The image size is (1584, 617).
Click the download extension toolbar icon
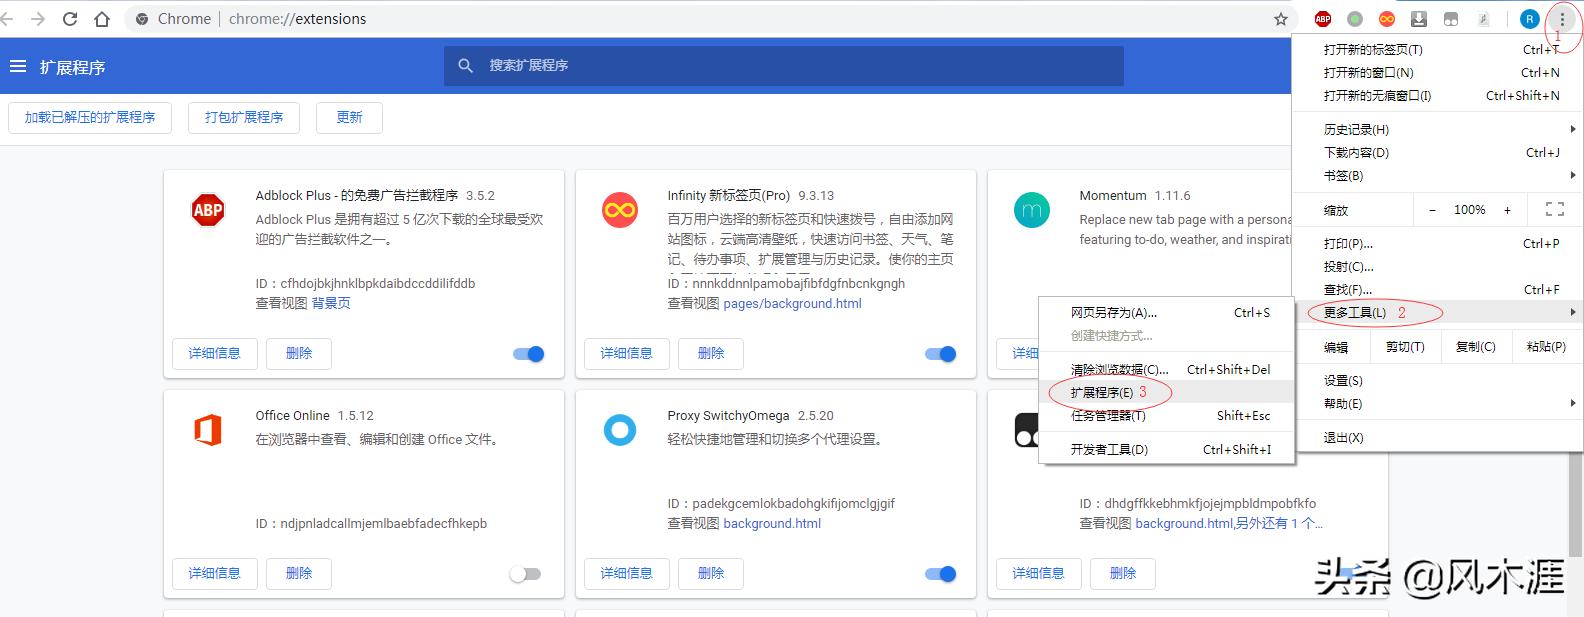(x=1419, y=19)
